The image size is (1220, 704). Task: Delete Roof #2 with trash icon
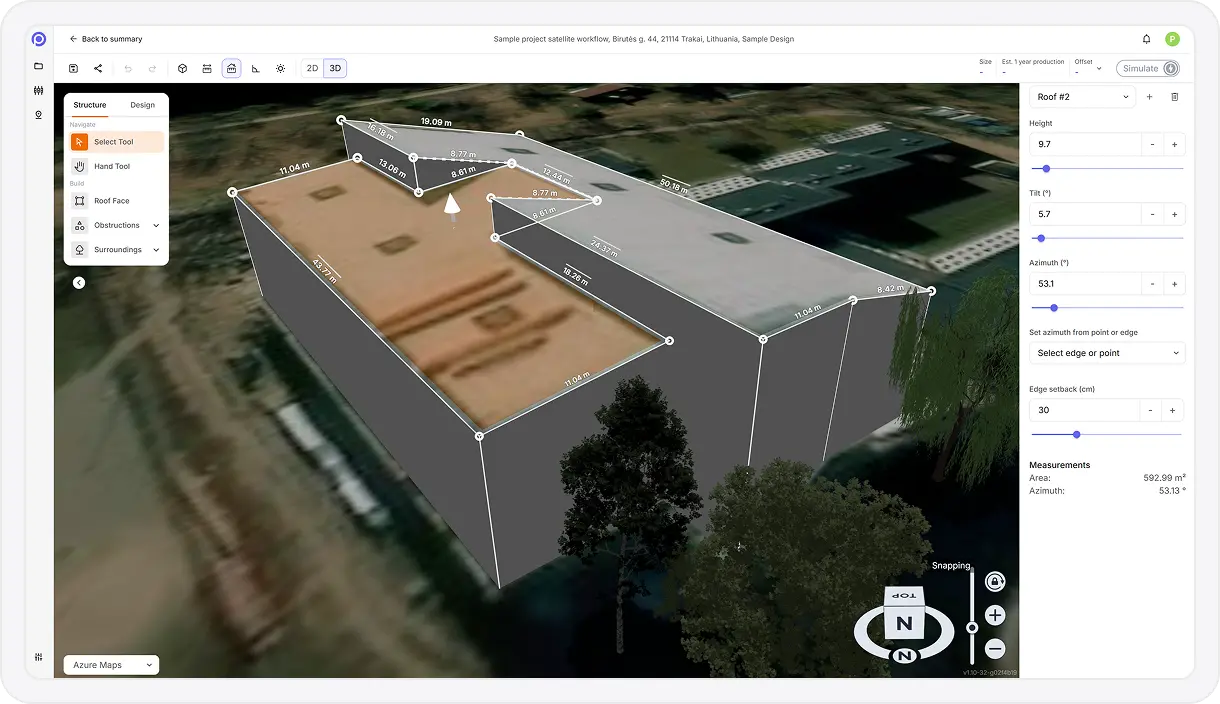tap(1175, 97)
